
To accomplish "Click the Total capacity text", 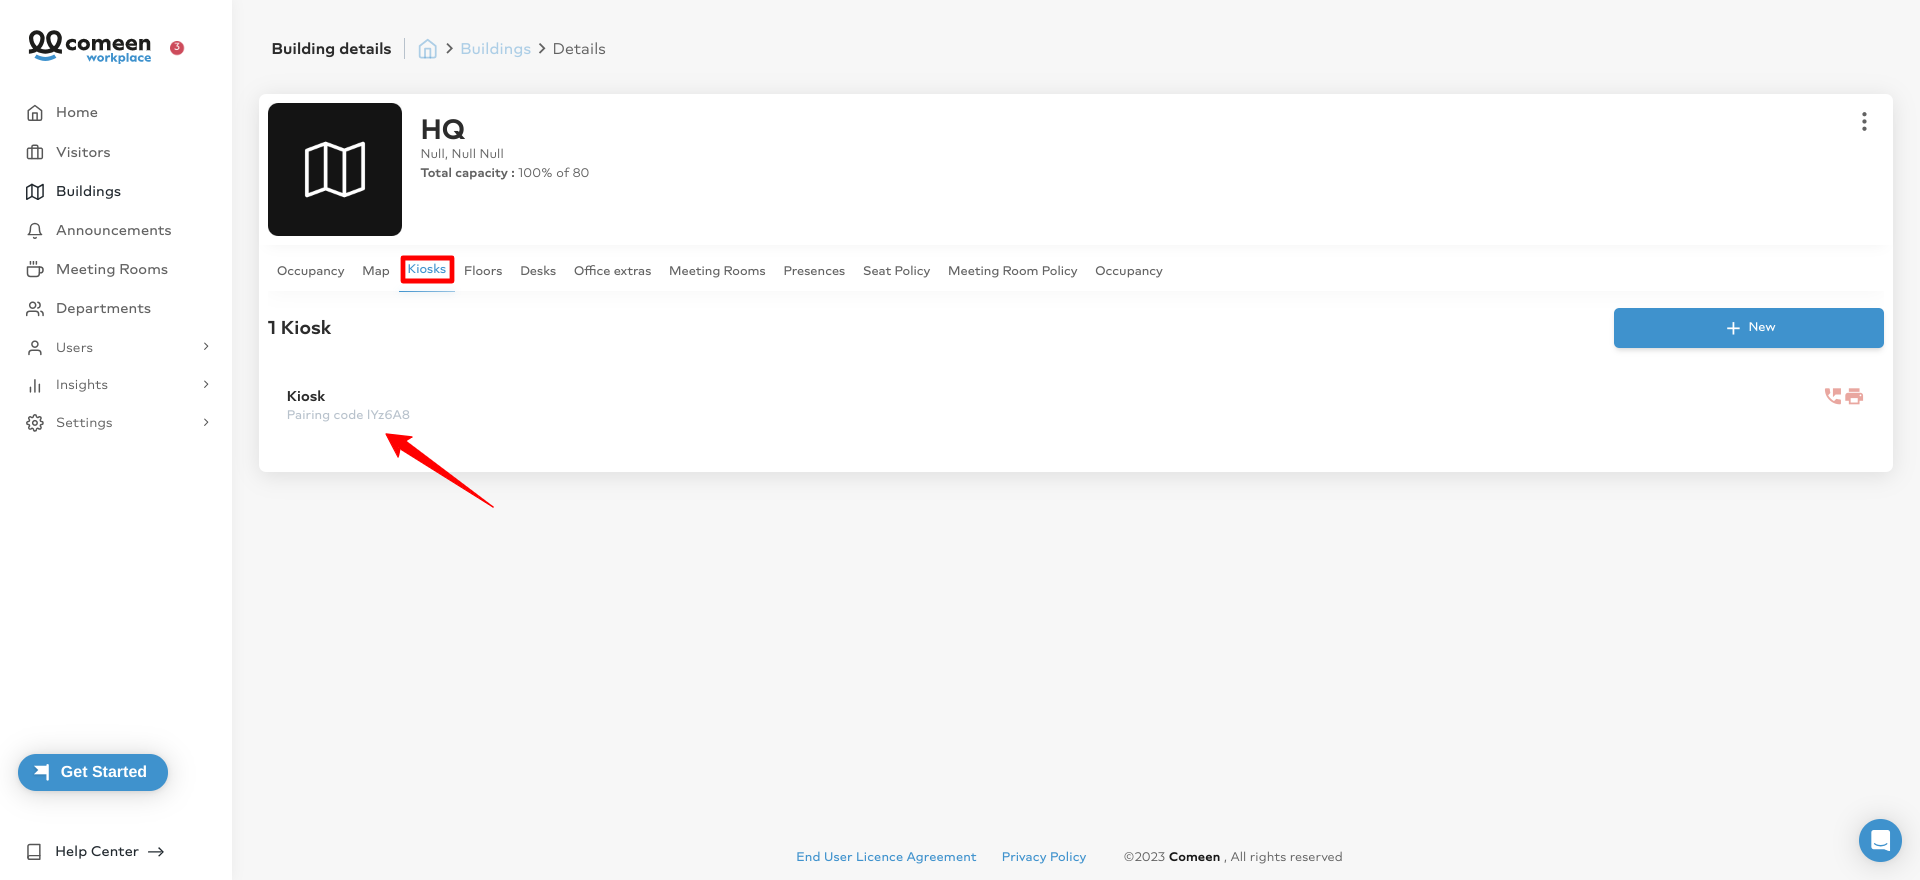I will point(505,173).
